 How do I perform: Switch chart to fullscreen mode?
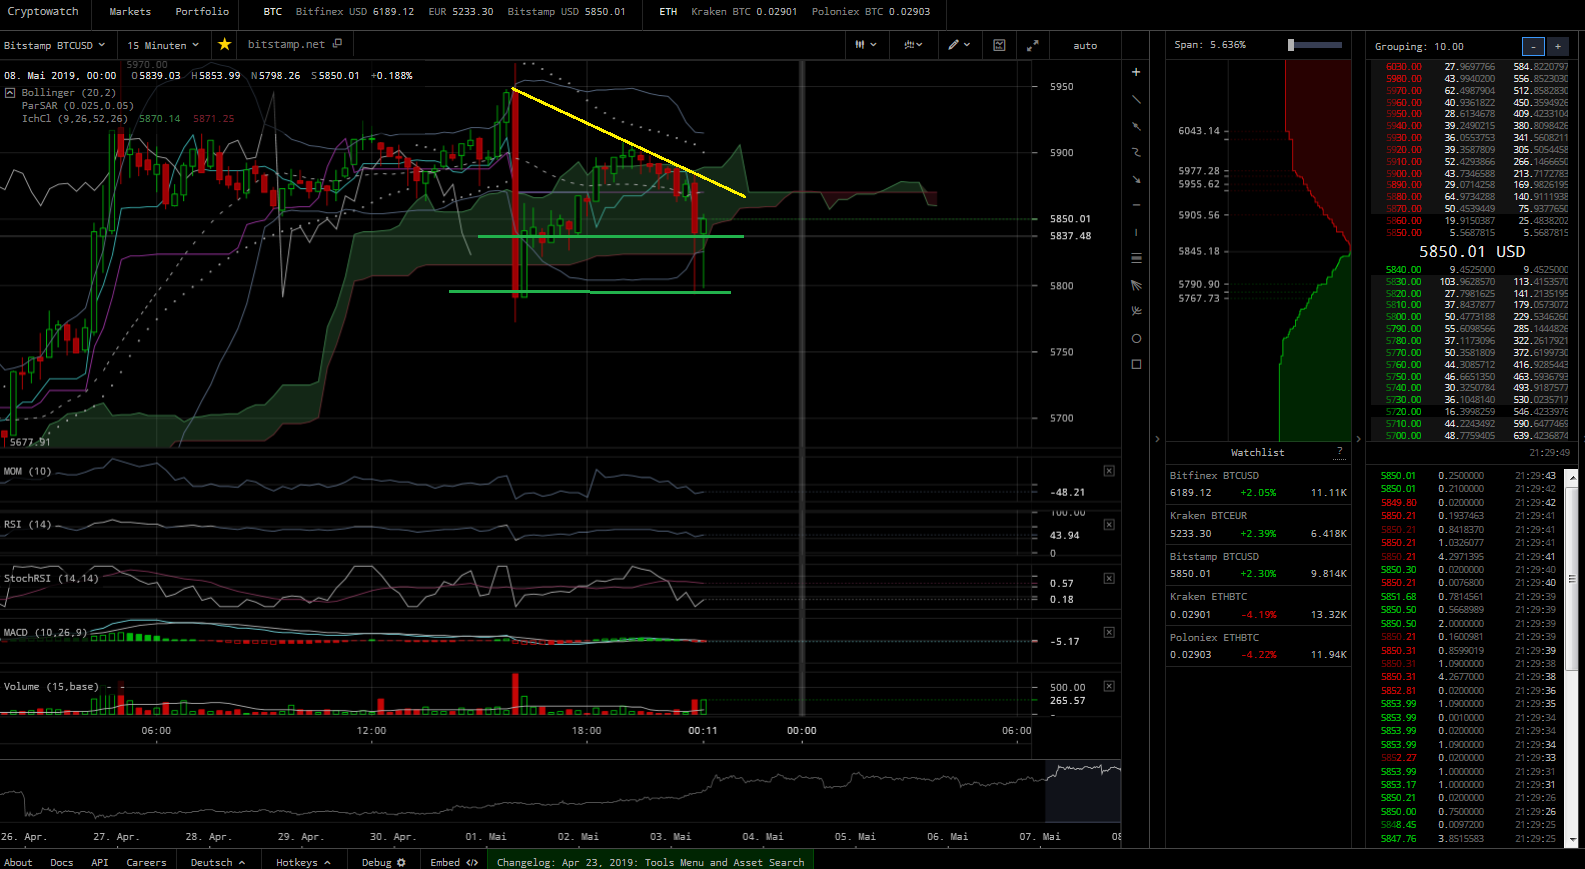(1033, 45)
